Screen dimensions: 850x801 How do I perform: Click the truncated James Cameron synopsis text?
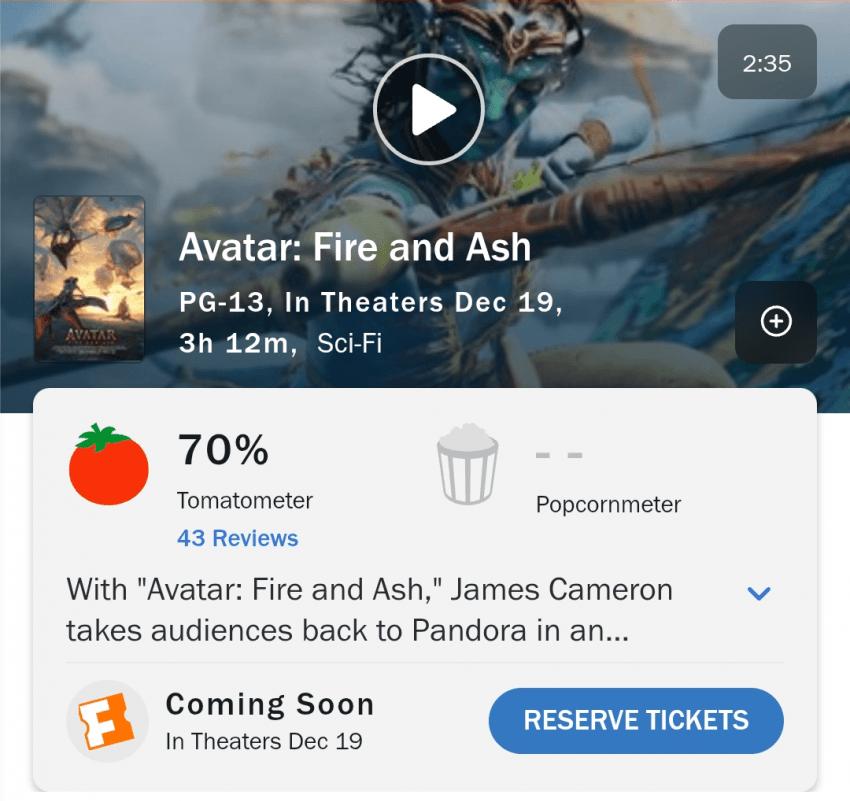pyautogui.click(x=370, y=610)
